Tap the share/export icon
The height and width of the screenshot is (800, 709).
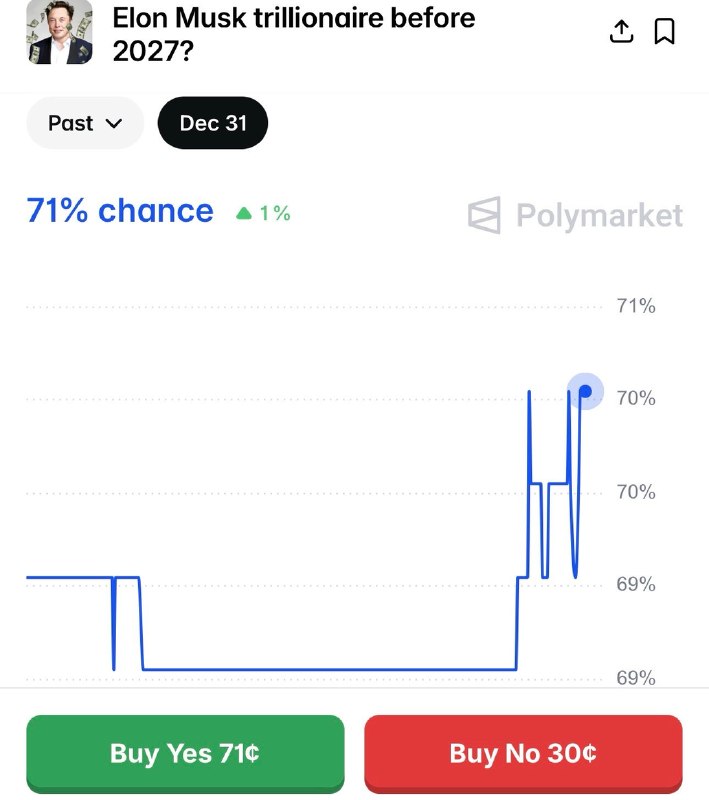621,31
